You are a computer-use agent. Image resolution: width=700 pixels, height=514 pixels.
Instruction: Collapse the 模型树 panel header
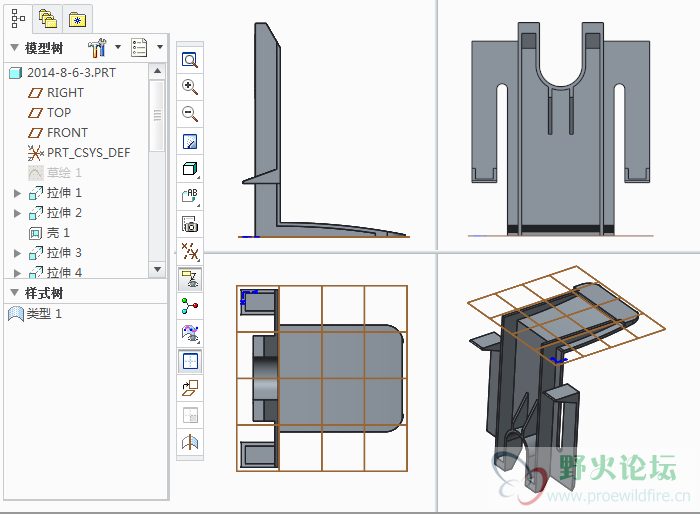tap(14, 47)
